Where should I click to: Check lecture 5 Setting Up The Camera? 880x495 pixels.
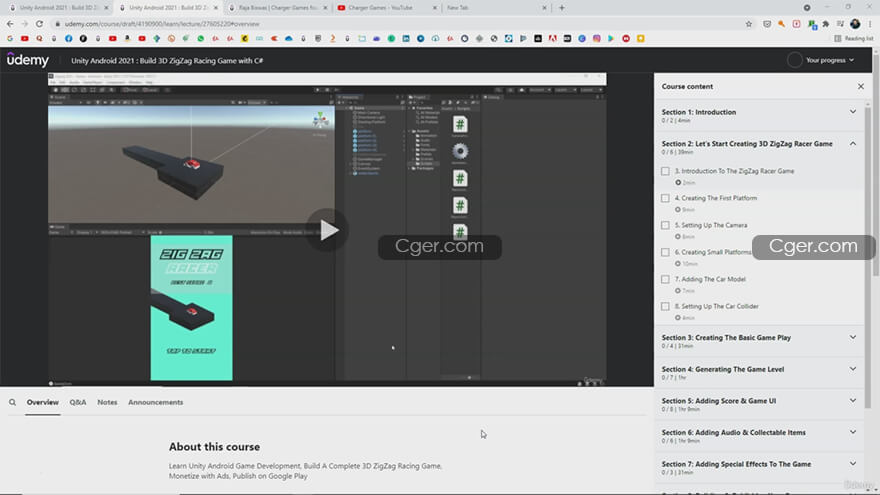click(x=665, y=225)
